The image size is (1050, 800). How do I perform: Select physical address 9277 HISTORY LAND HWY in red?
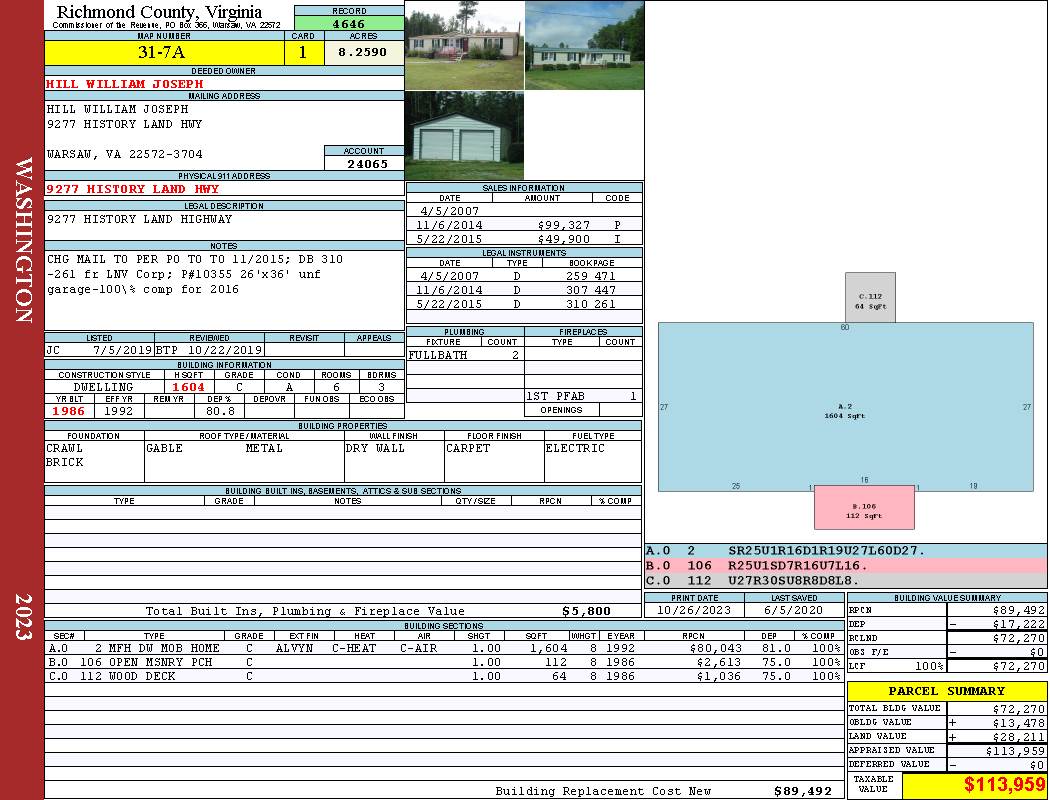(x=133, y=189)
